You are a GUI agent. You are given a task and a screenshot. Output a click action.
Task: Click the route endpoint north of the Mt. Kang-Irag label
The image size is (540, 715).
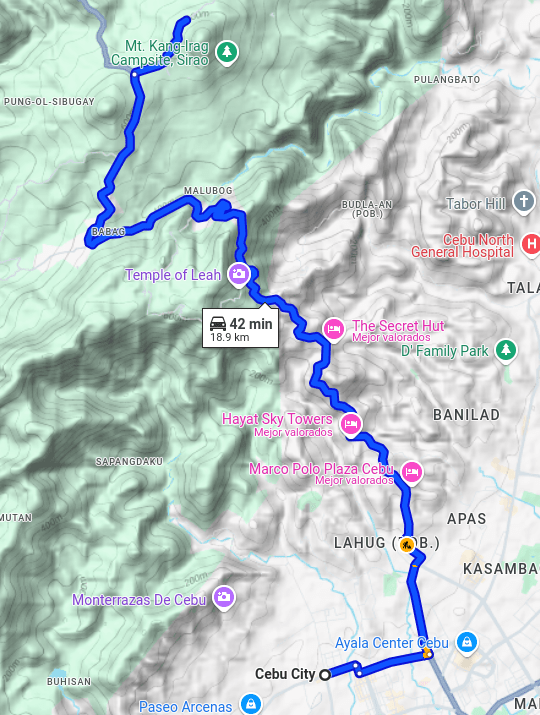point(186,20)
